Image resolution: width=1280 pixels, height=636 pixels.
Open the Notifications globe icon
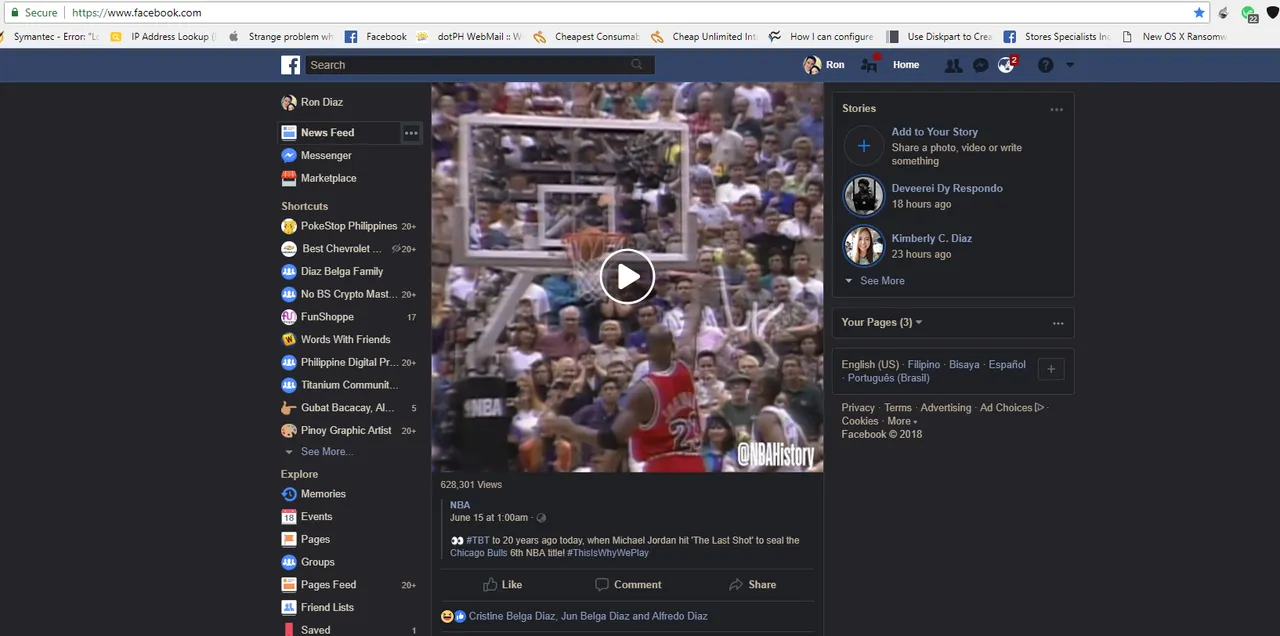pyautogui.click(x=1007, y=65)
